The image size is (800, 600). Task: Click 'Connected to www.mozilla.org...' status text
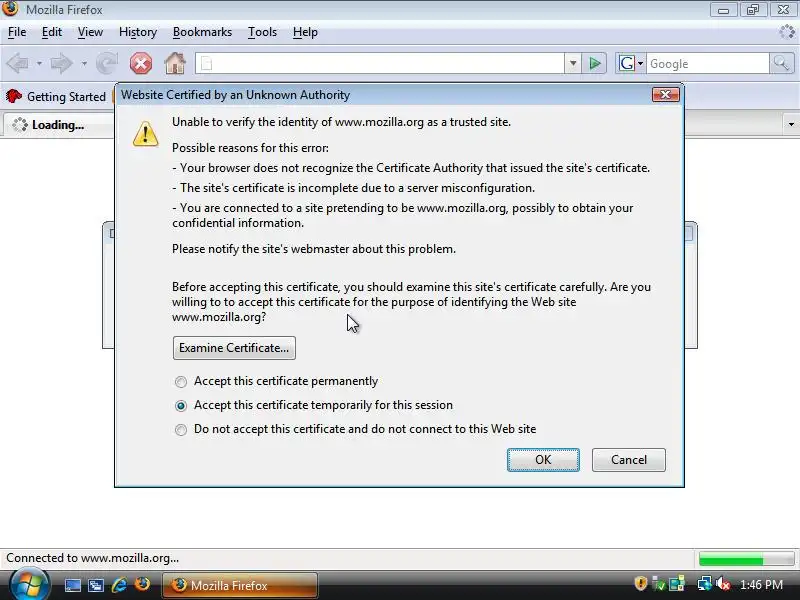click(x=92, y=558)
